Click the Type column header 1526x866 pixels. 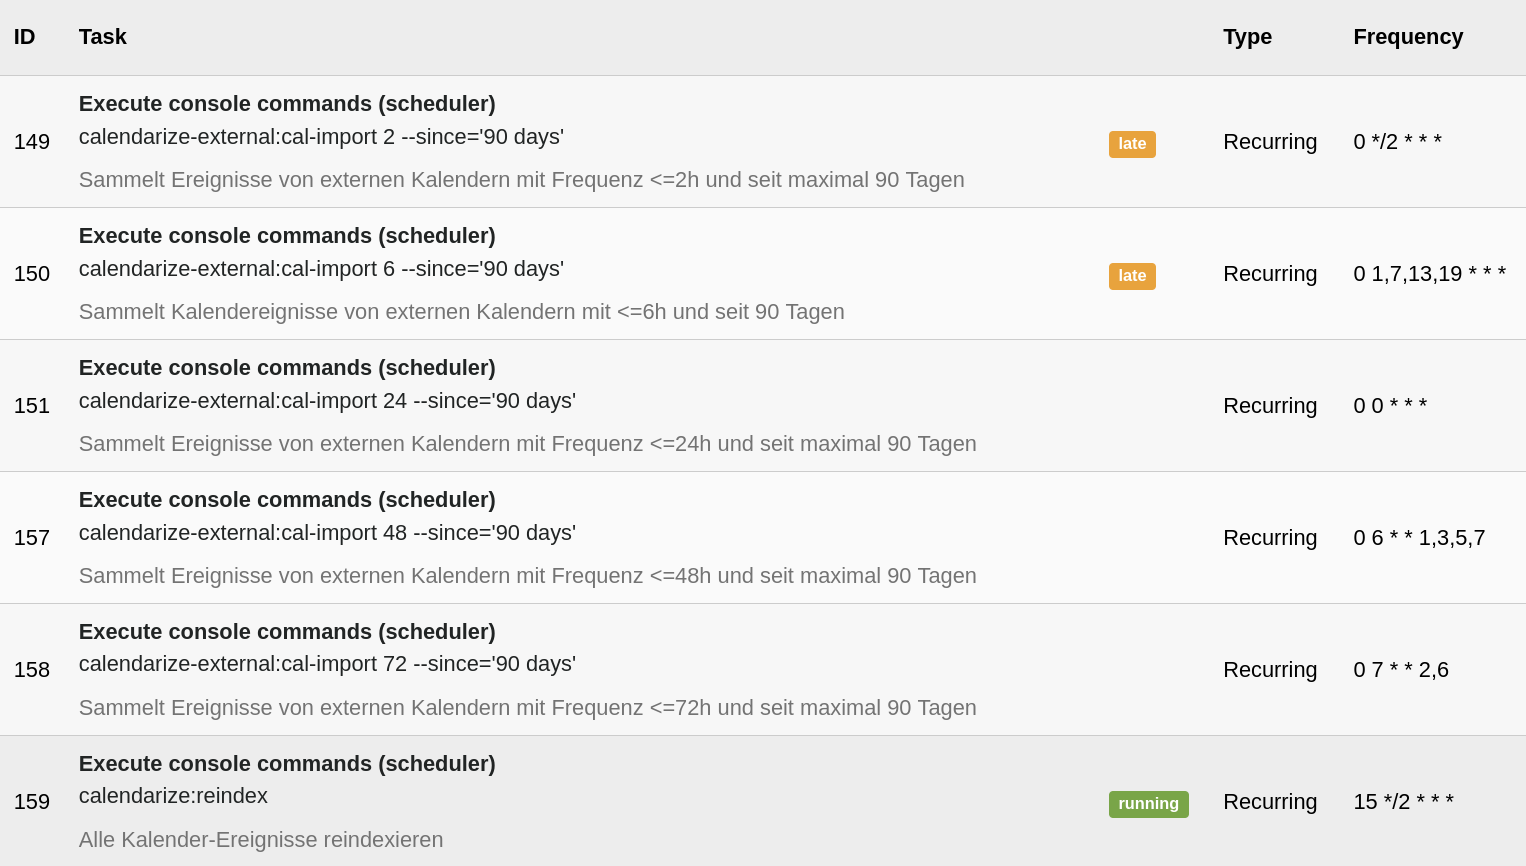tap(1247, 37)
